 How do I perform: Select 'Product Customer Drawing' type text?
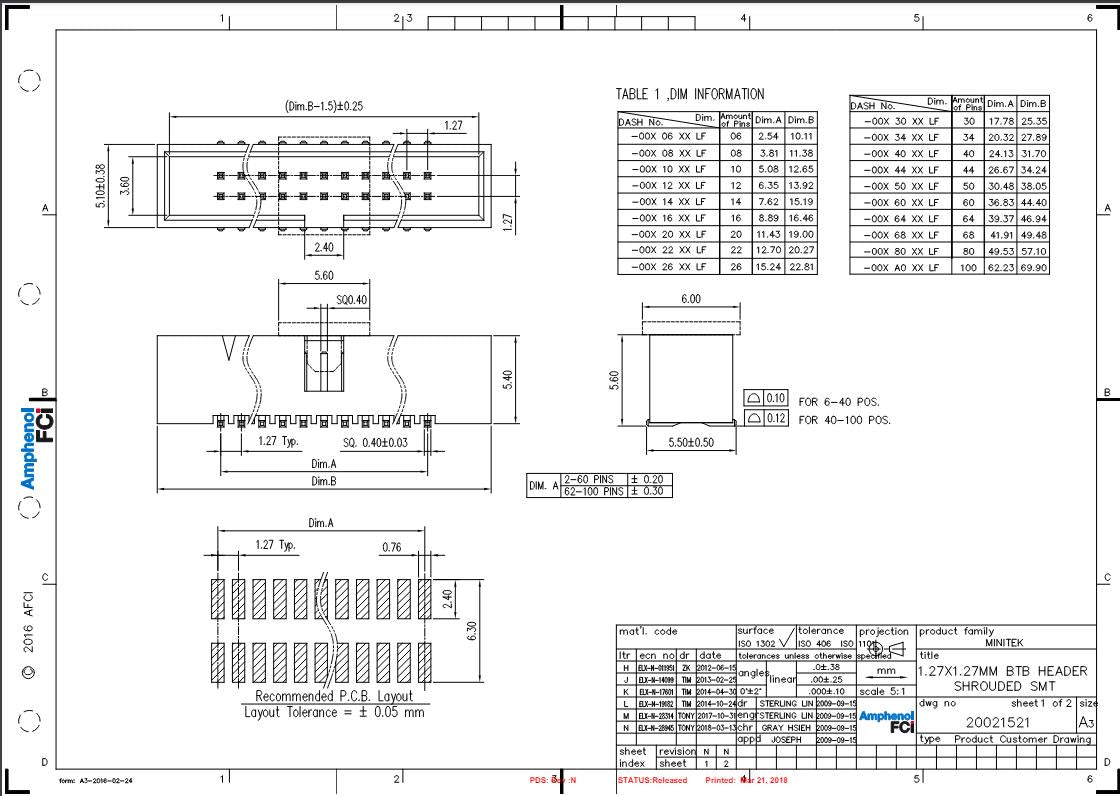1023,739
